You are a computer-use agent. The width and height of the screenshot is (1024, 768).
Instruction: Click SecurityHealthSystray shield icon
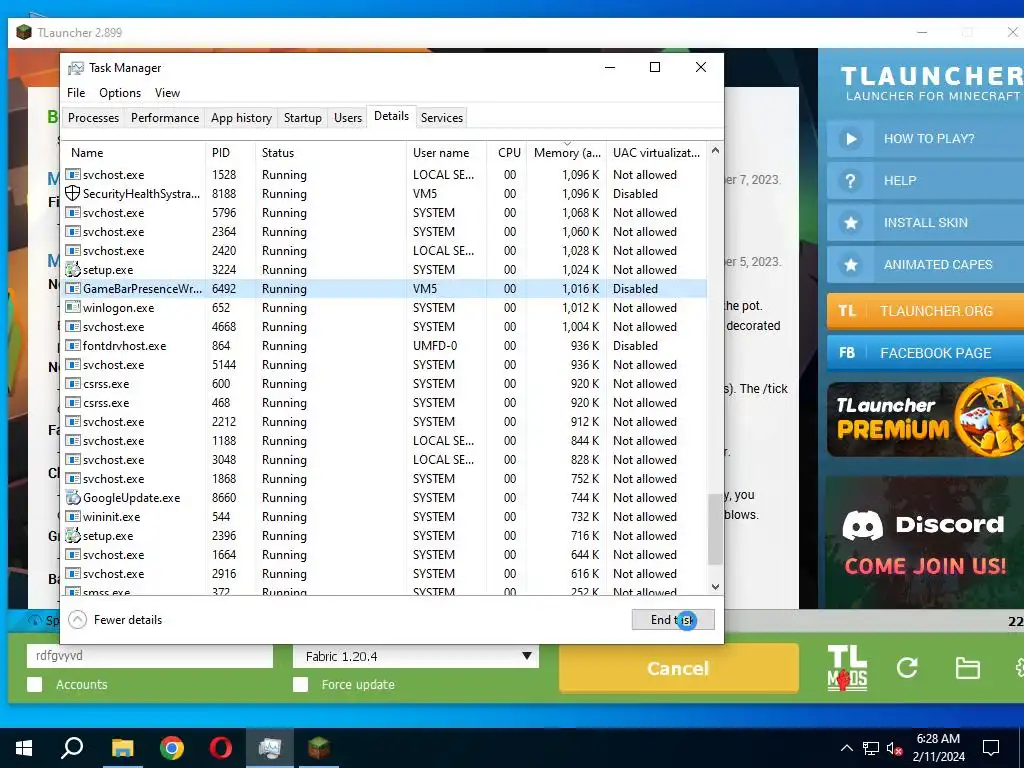coord(72,193)
